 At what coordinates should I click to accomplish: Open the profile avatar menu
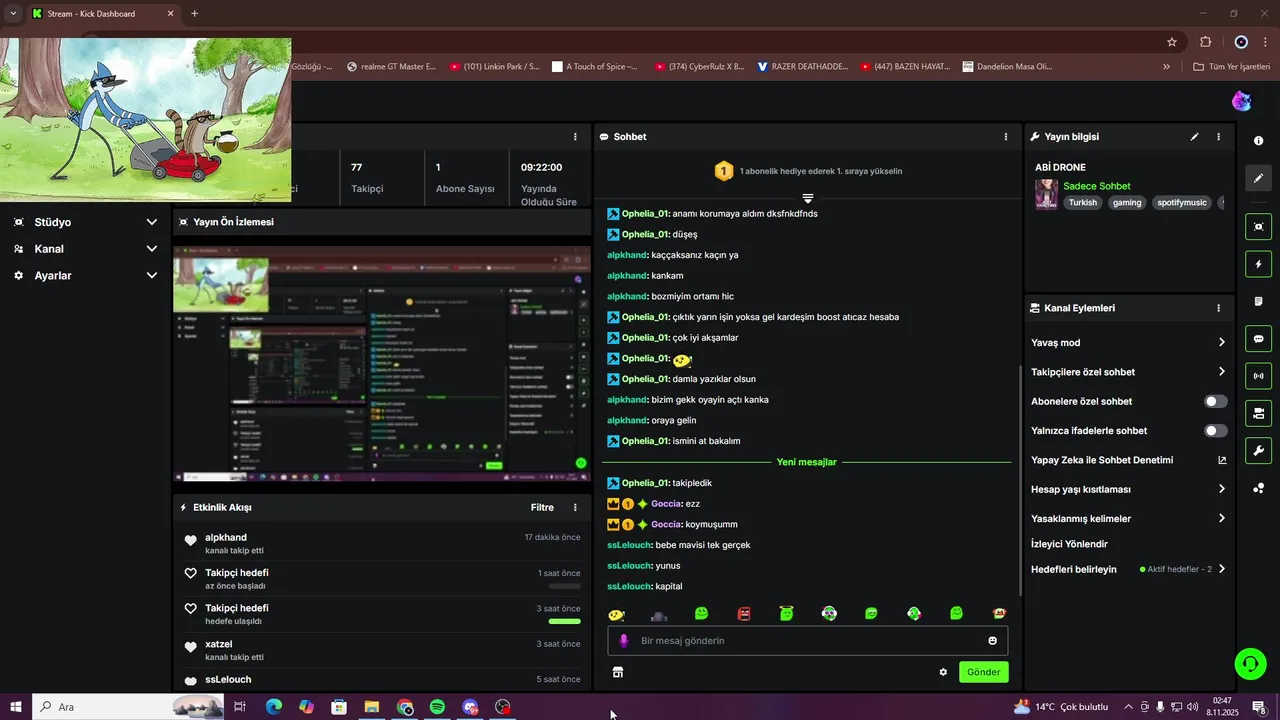[1241, 101]
